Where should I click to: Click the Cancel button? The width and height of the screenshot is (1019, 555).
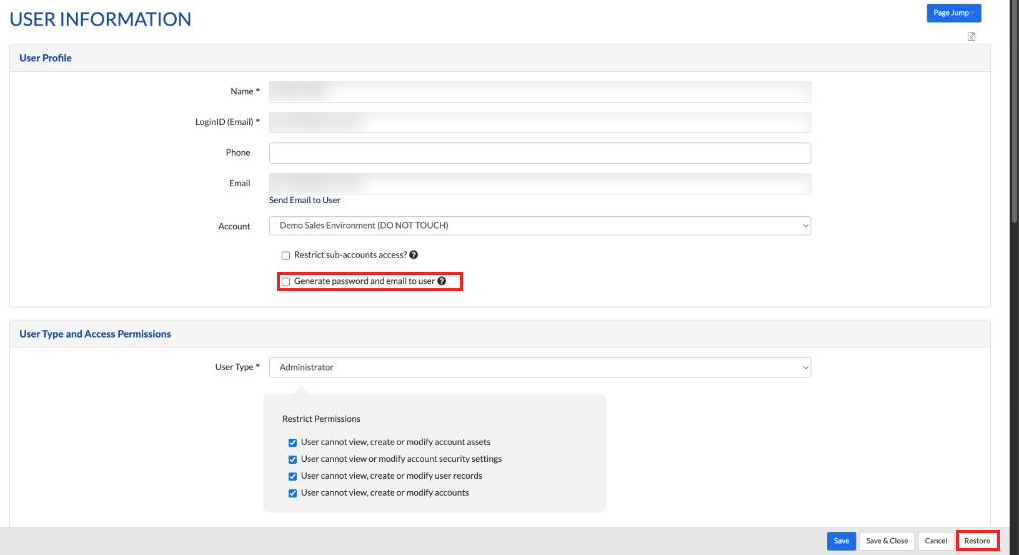pyautogui.click(x=936, y=541)
